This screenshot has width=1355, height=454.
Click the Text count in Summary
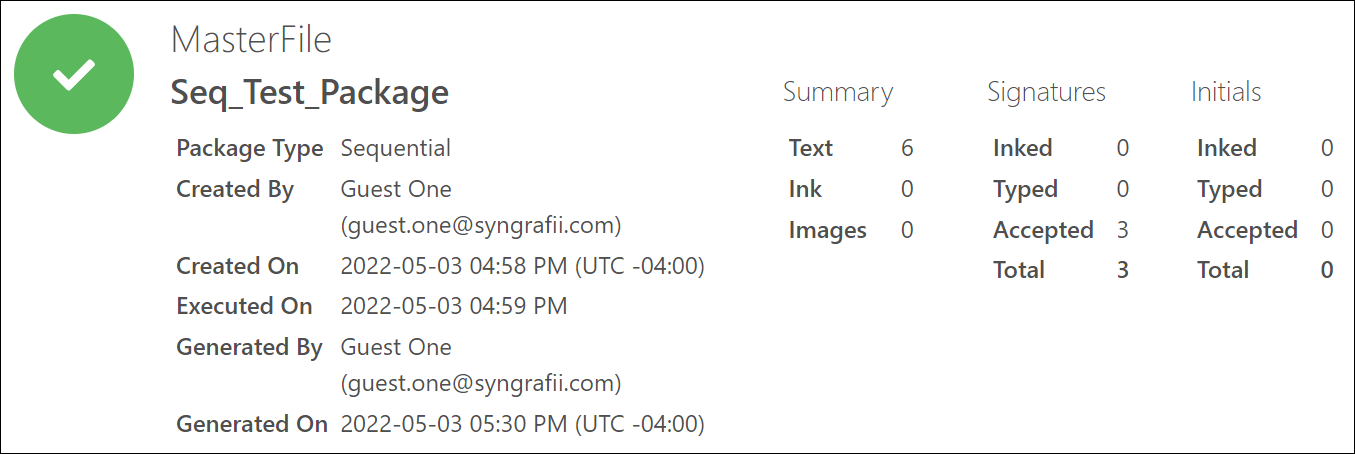click(x=907, y=148)
